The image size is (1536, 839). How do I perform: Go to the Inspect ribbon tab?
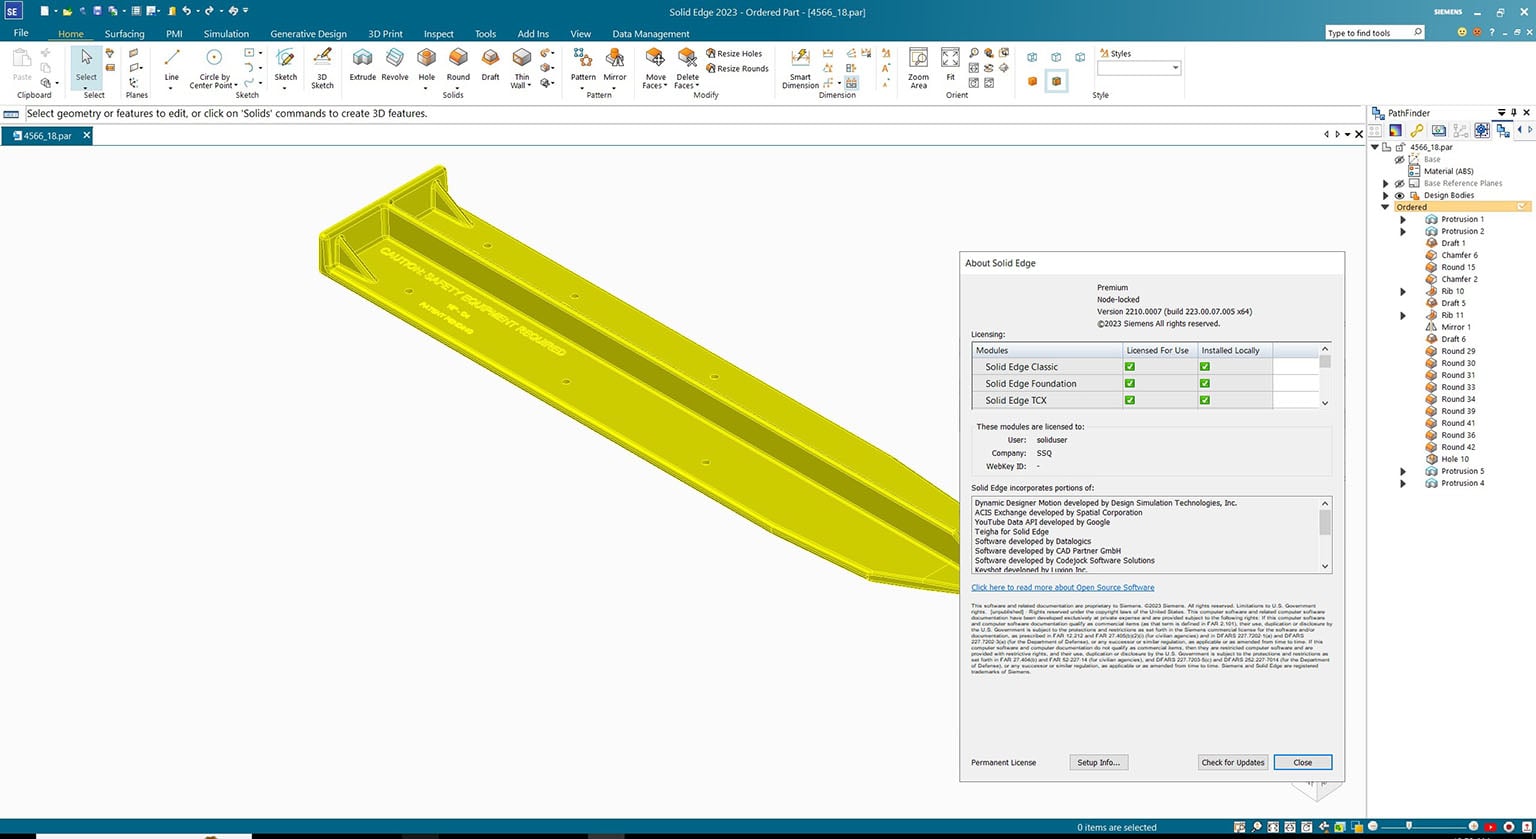pos(438,34)
